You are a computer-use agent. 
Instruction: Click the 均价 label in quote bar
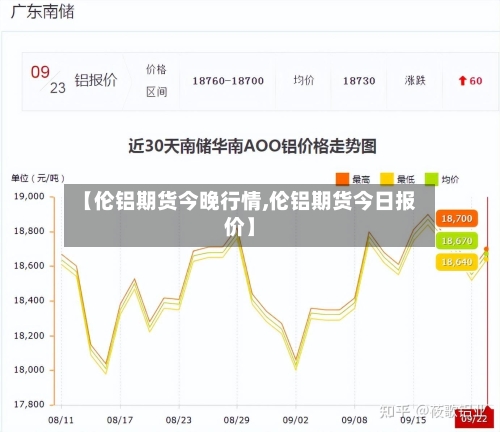coord(304,80)
